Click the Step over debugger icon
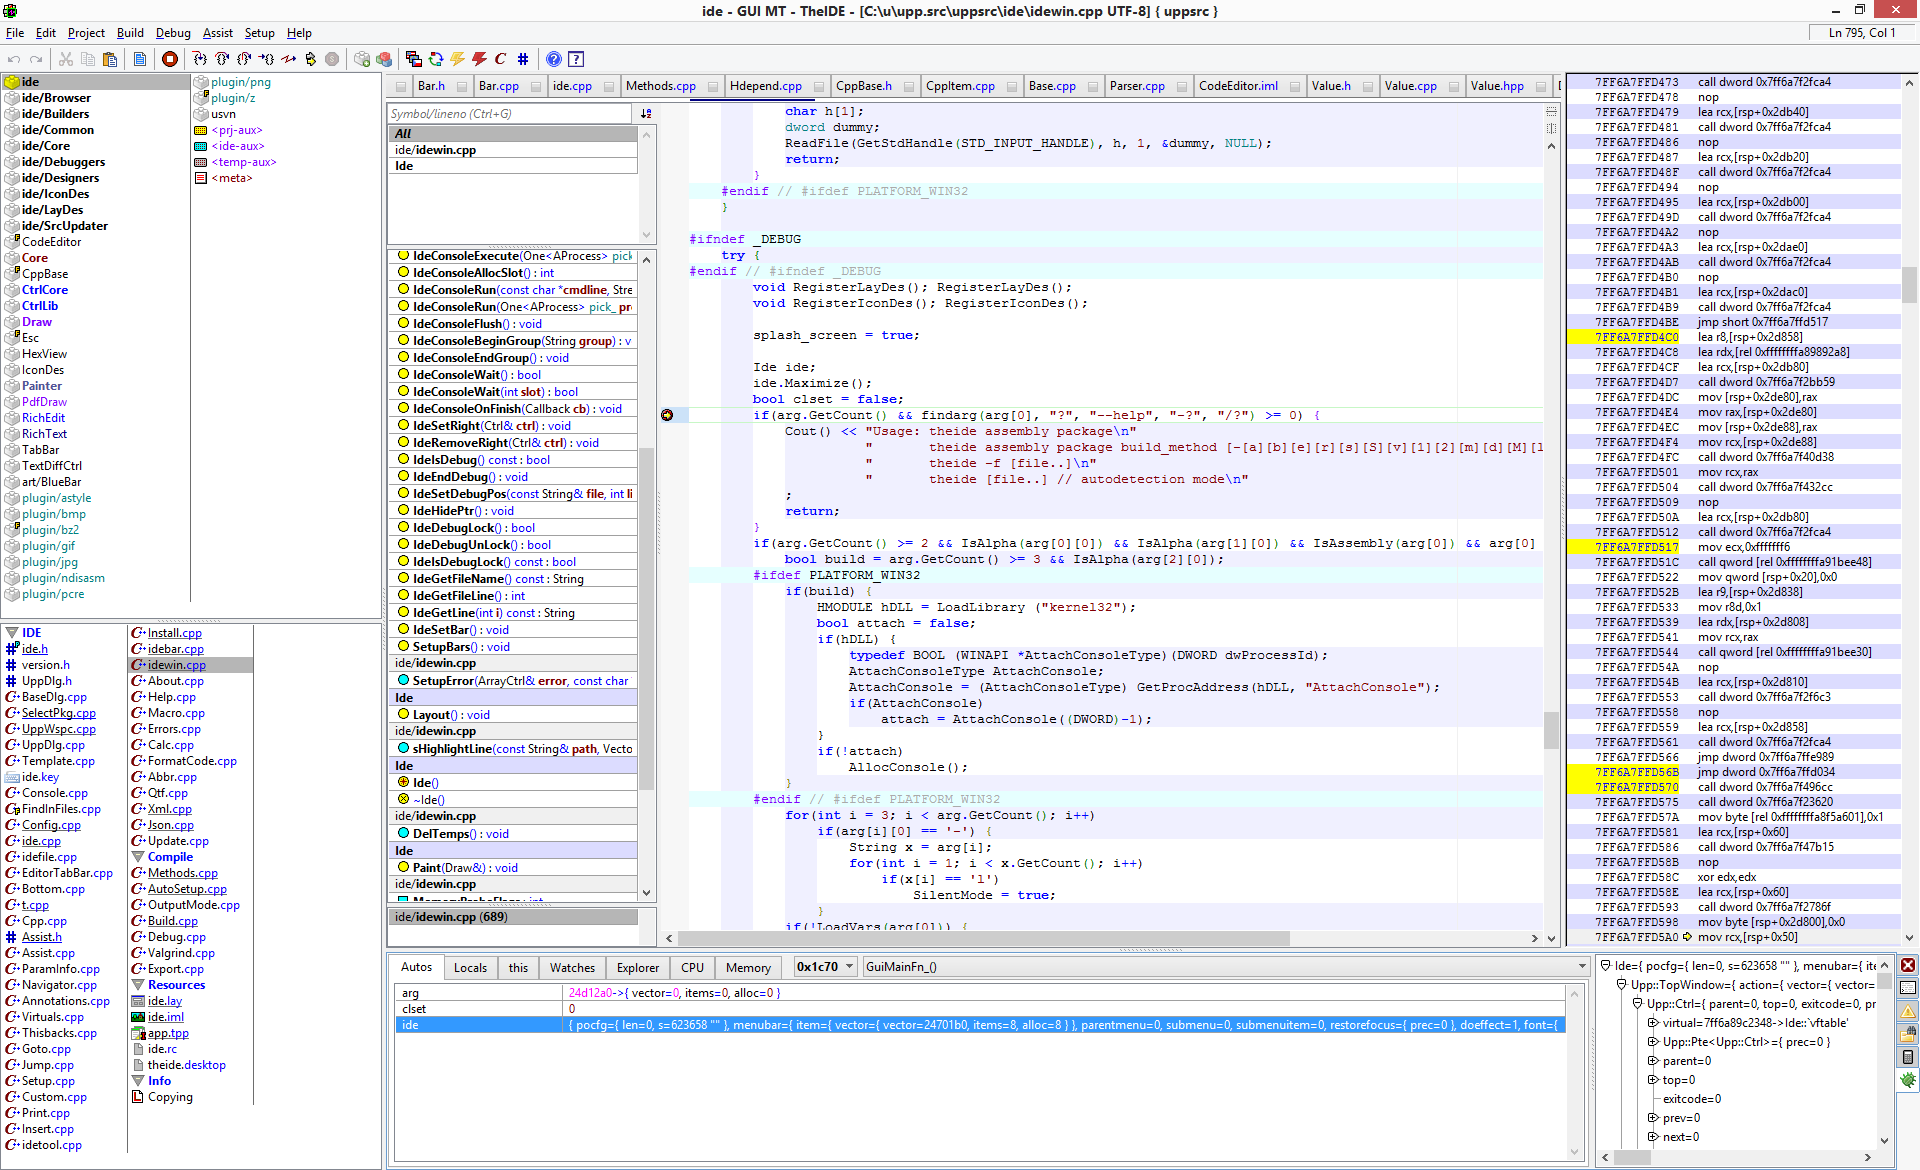 click(222, 59)
